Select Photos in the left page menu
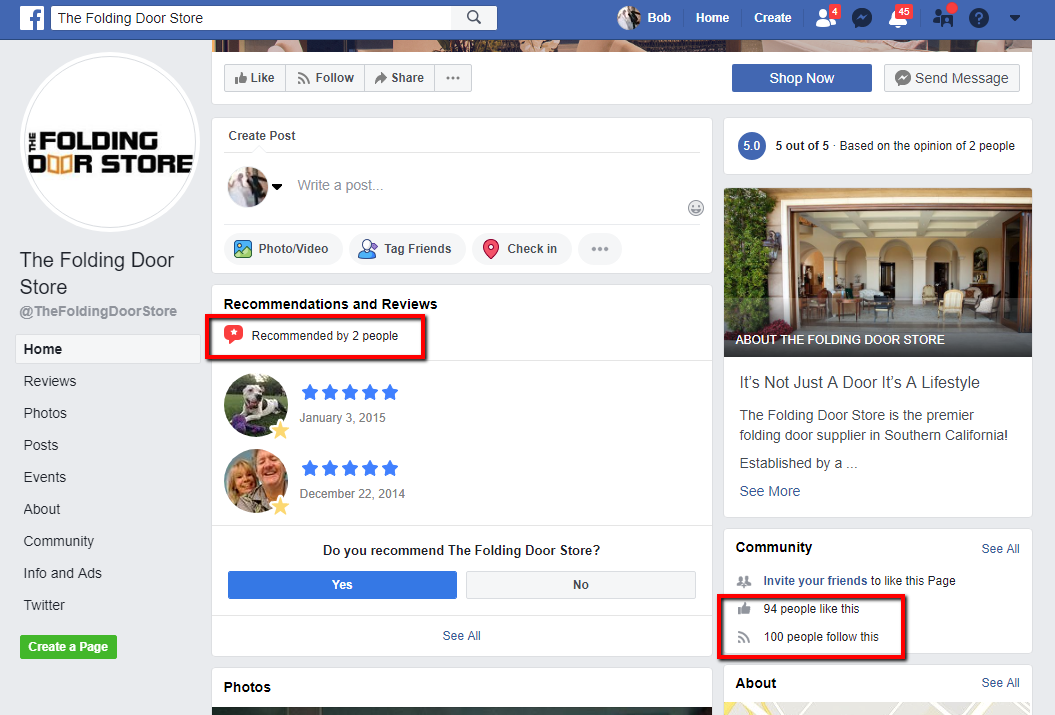The width and height of the screenshot is (1055, 715). tap(45, 413)
